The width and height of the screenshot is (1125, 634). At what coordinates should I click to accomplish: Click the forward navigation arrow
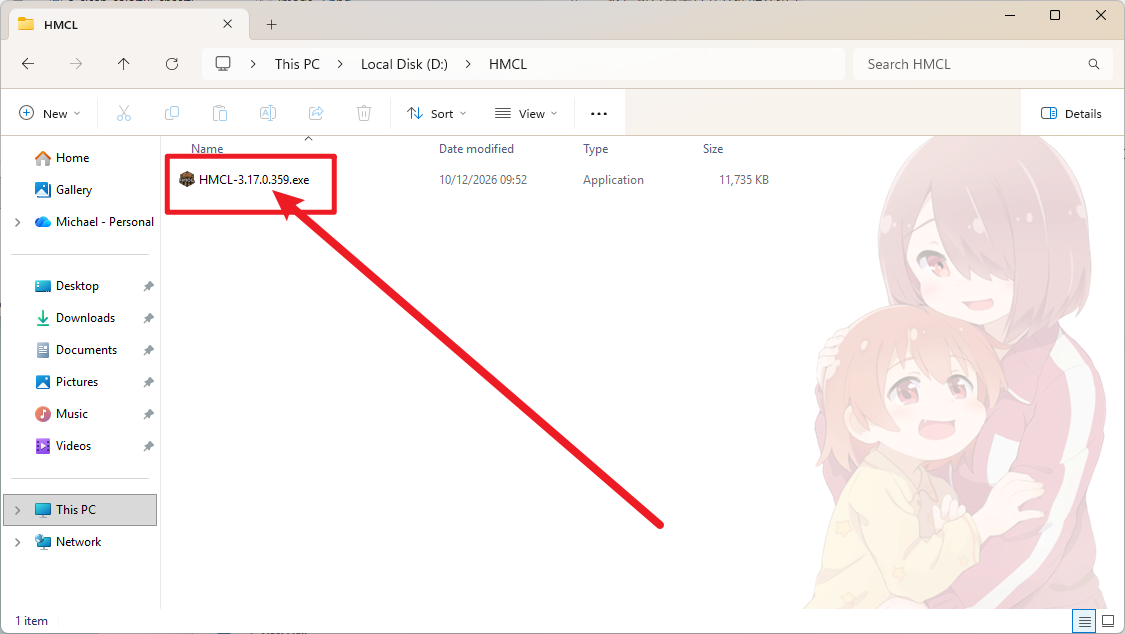[75, 64]
